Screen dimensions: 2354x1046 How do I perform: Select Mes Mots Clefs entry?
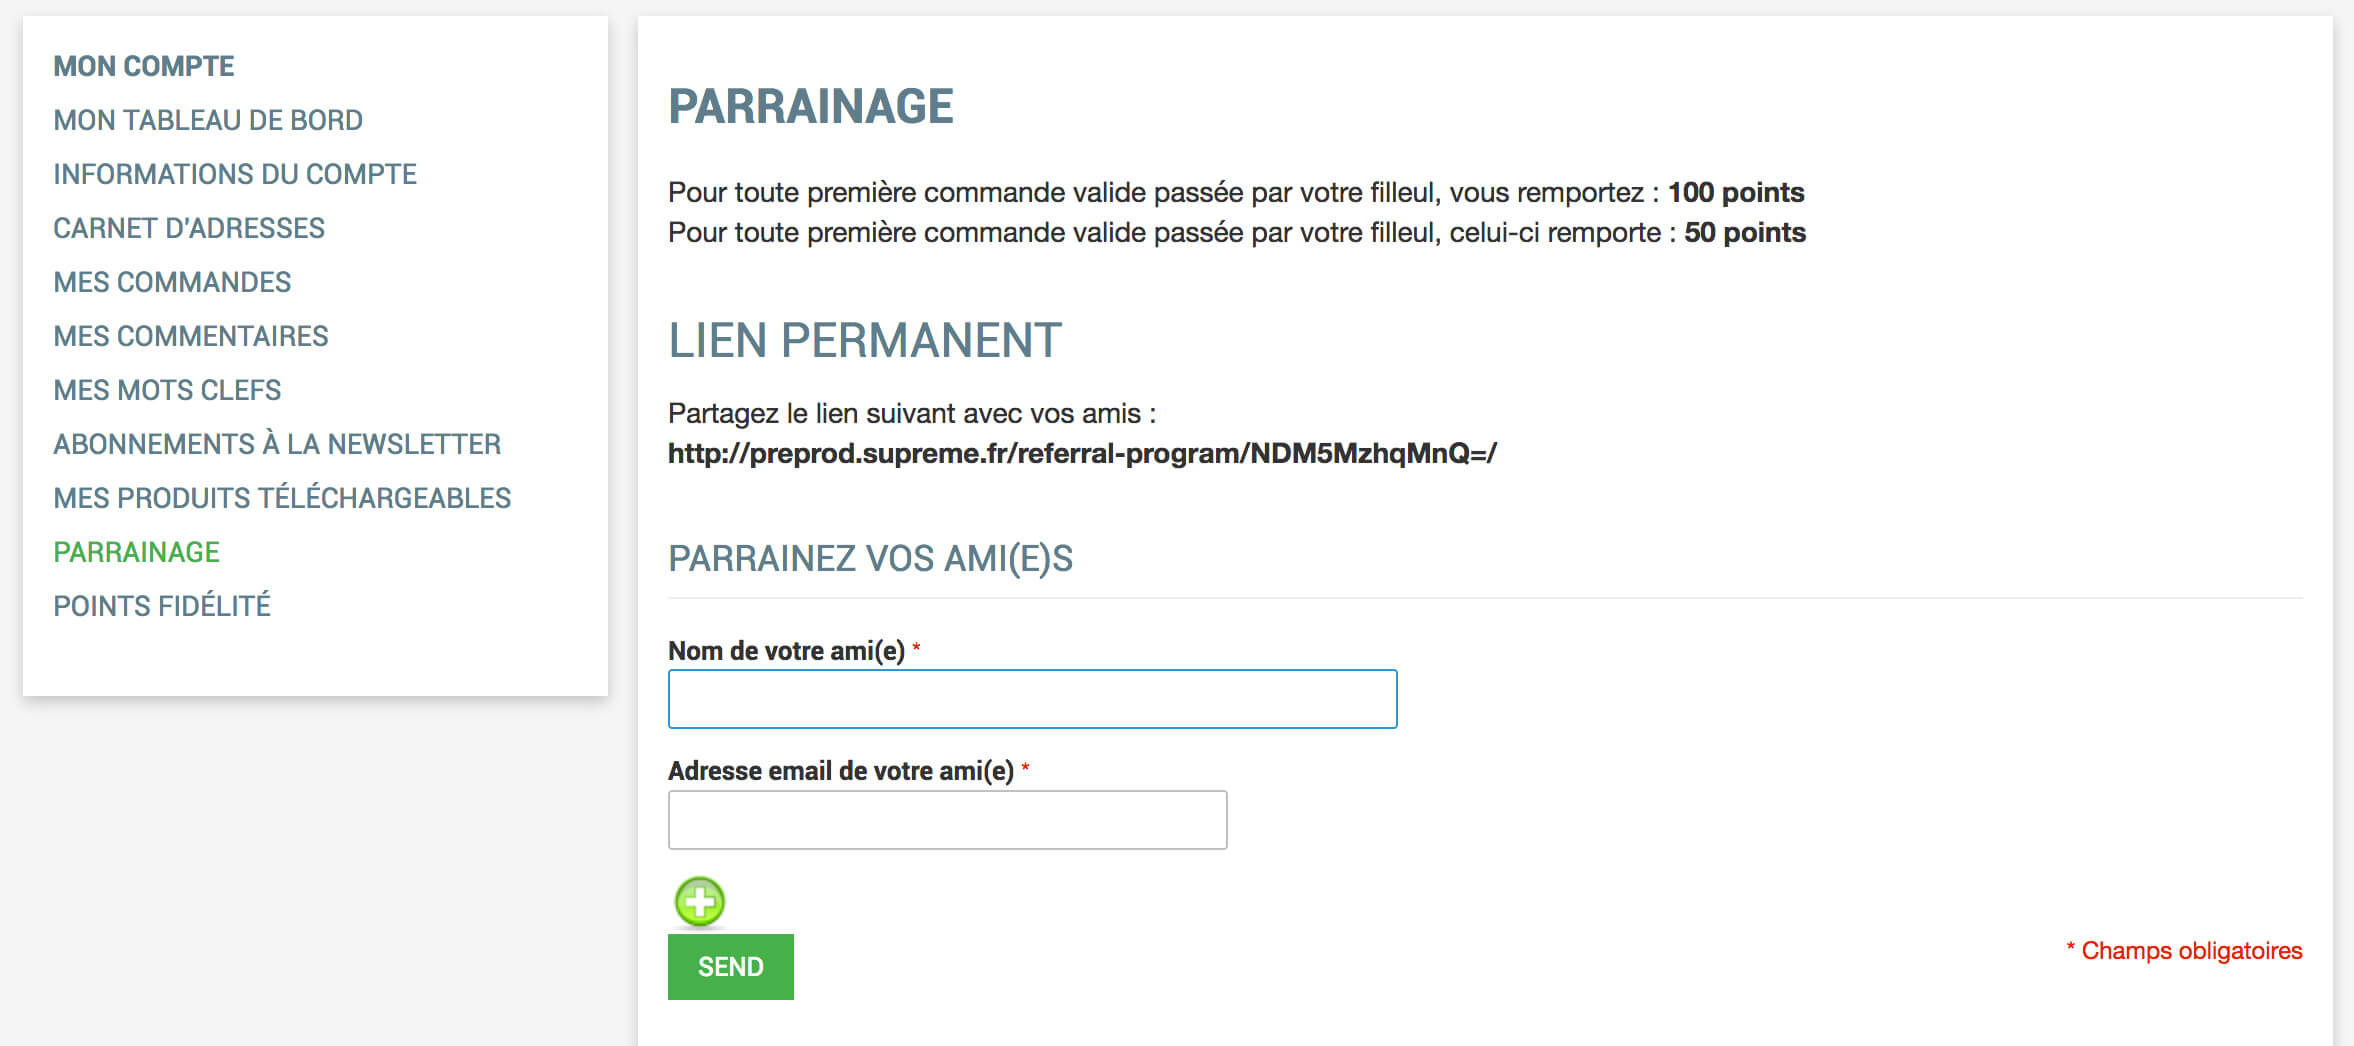[167, 390]
